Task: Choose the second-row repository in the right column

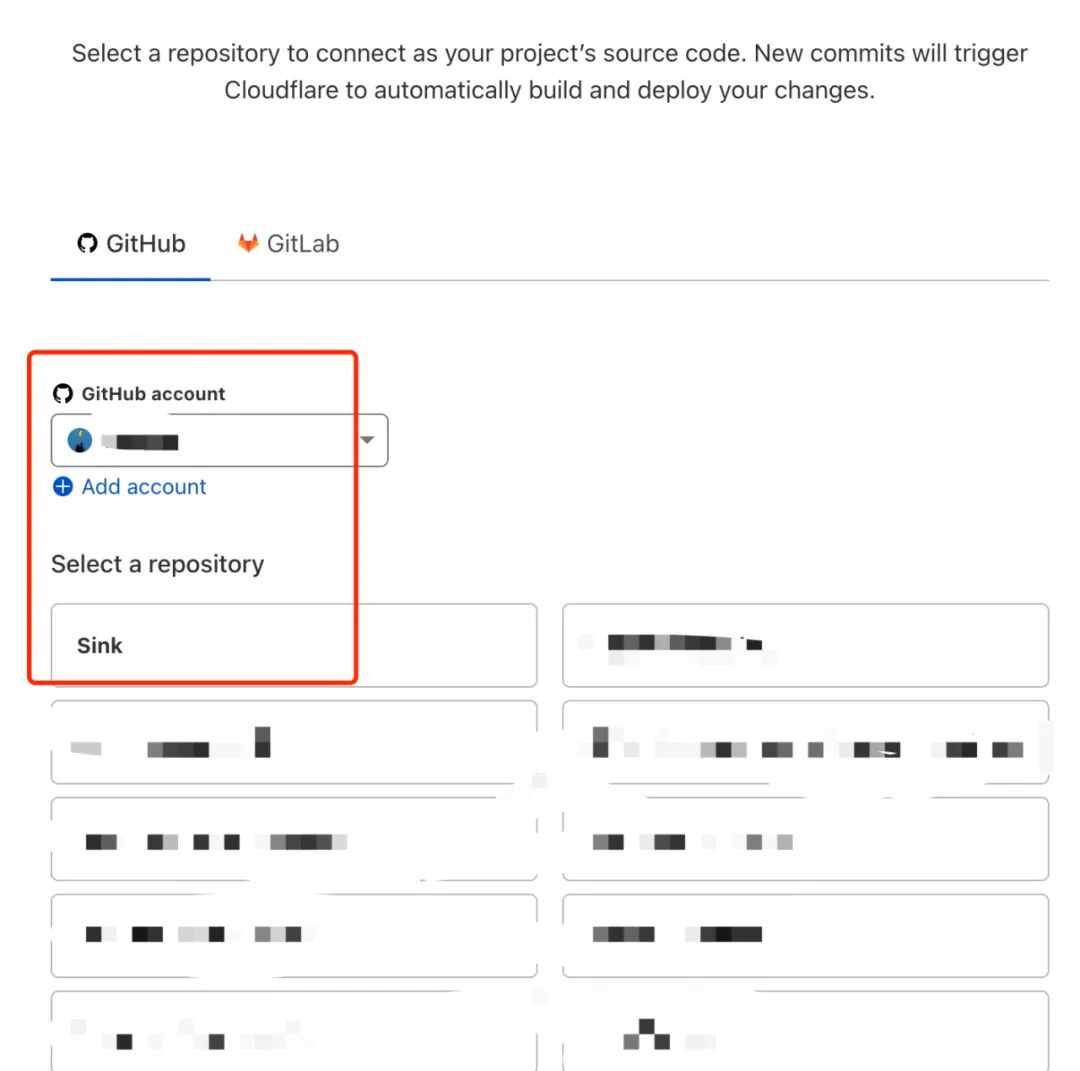Action: coord(805,742)
